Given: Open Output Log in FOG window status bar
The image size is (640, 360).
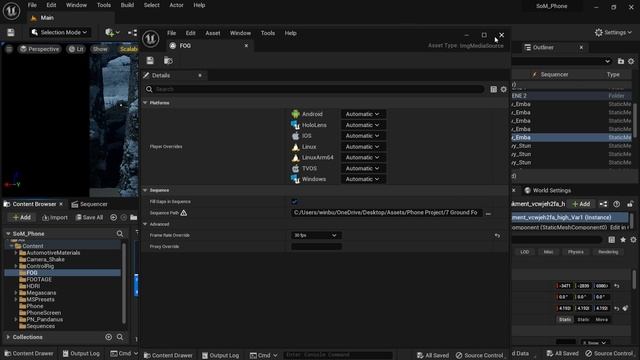Looking at the screenshot, I should 221,355.
